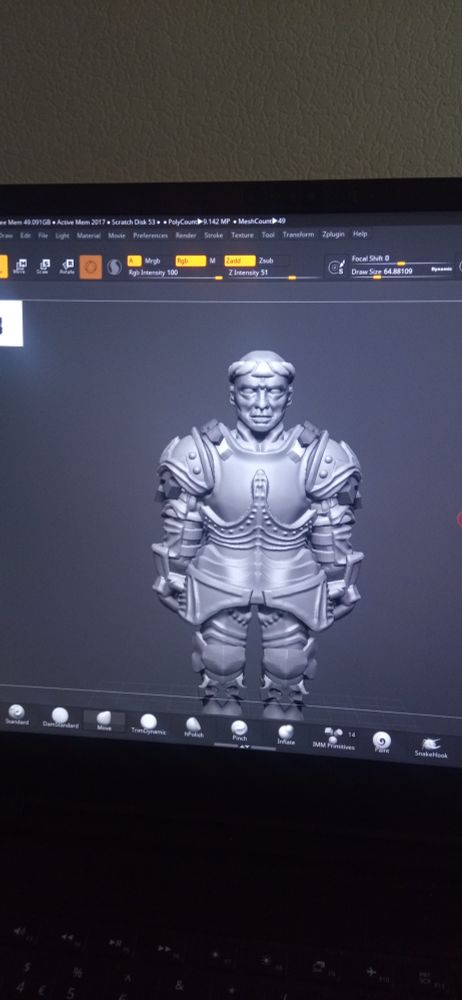The width and height of the screenshot is (462, 1000).
Task: Click the PolyCount 9.142 MP readout
Action: (200, 221)
